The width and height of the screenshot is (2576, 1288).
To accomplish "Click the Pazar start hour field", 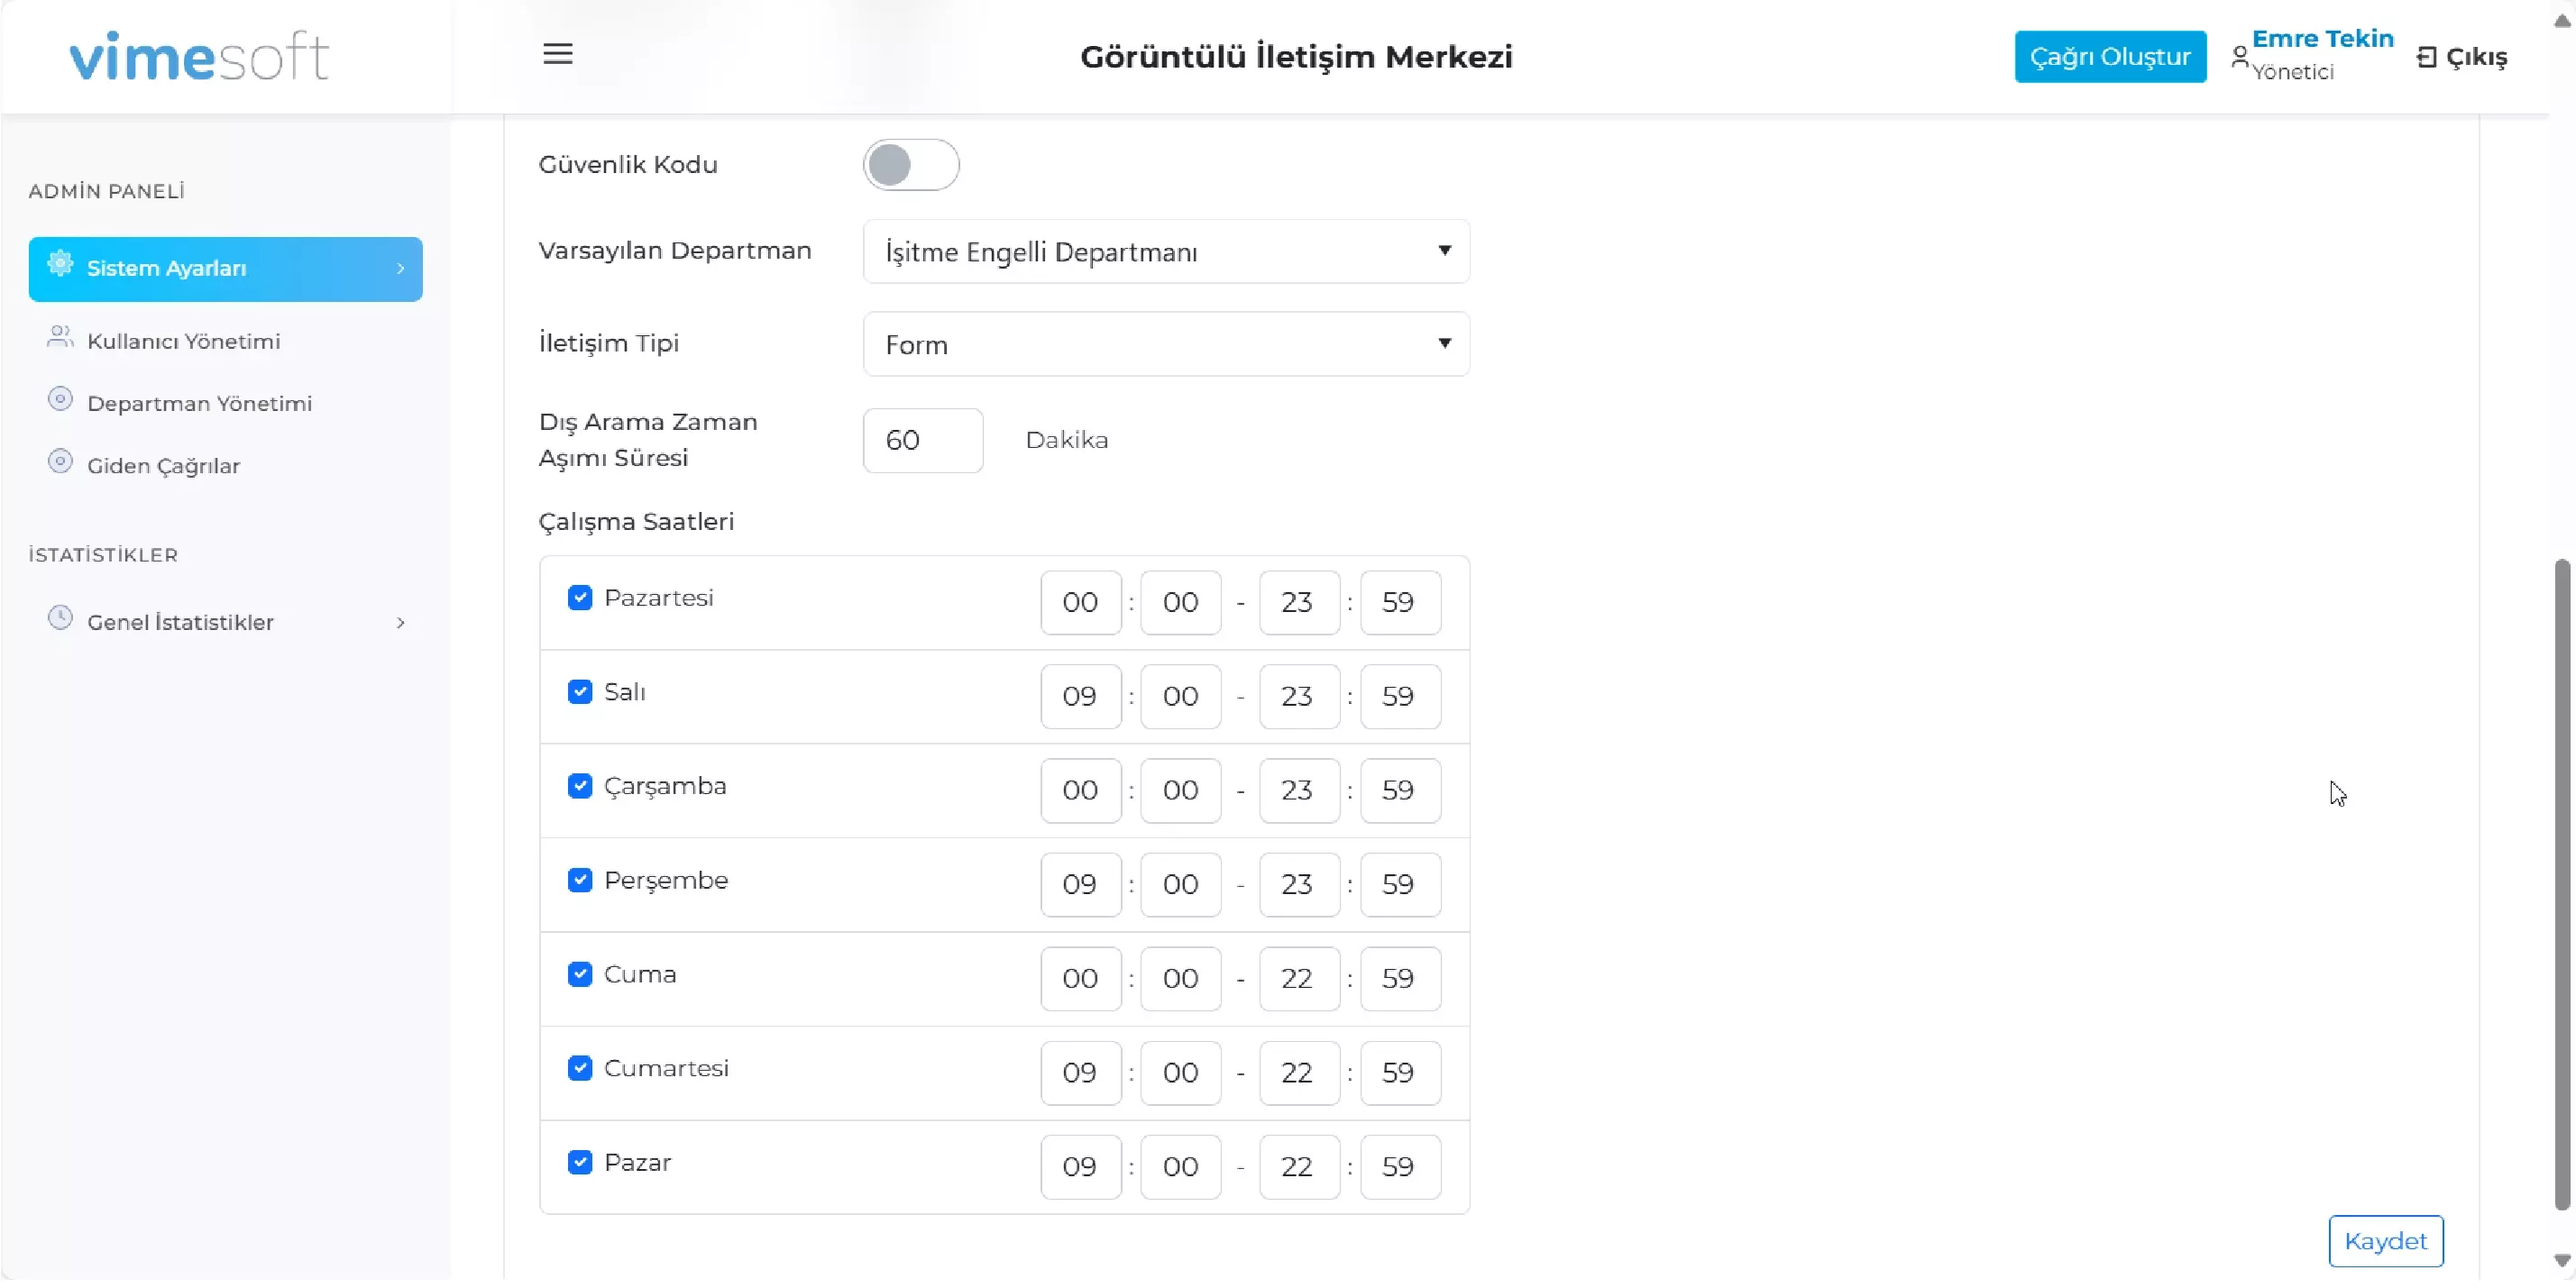I will (1080, 1167).
